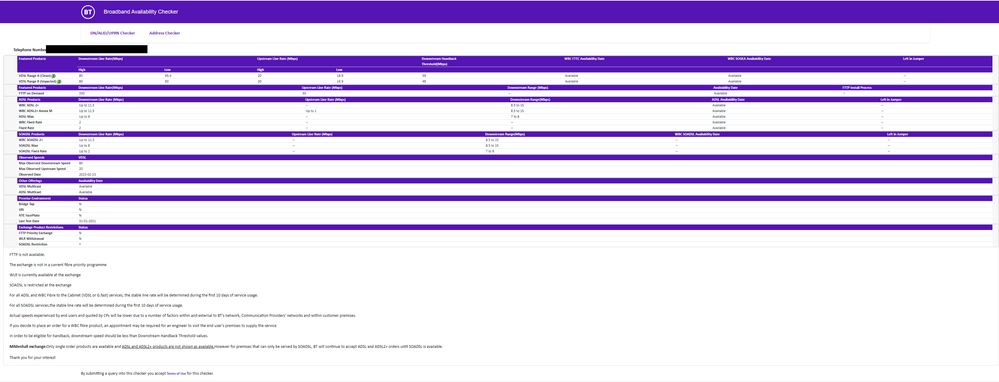Click the FTTP Install Process column header
Screen dimensions: 999x382
click(x=856, y=87)
